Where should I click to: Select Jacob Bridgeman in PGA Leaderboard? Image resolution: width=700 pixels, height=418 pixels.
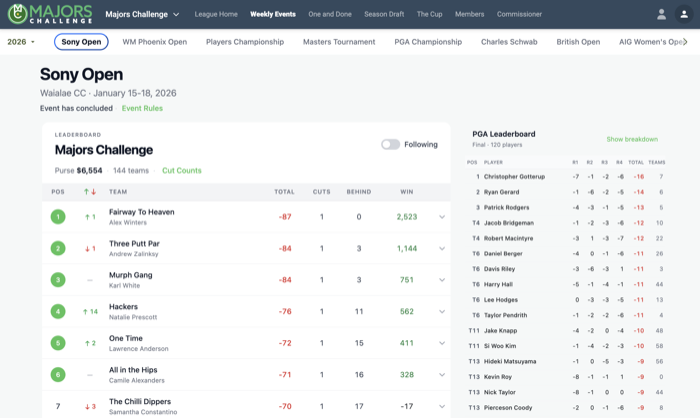(x=508, y=223)
